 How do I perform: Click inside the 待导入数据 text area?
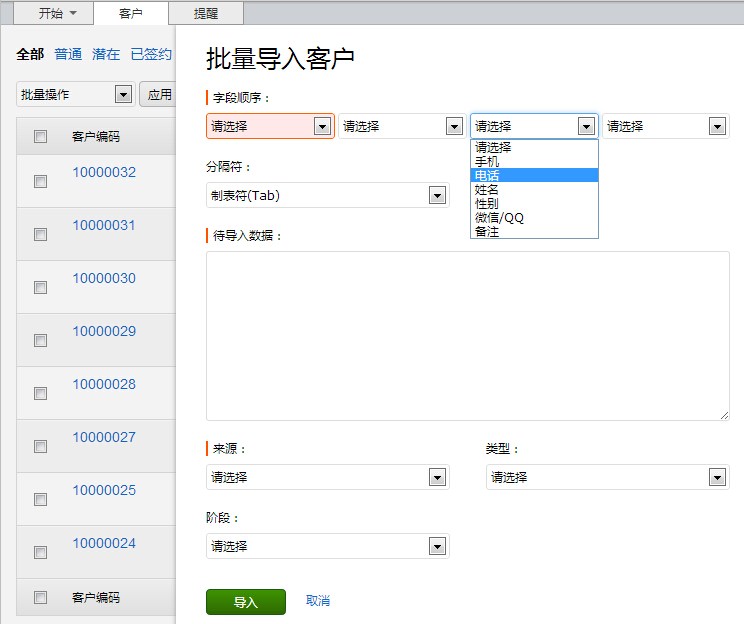point(467,335)
